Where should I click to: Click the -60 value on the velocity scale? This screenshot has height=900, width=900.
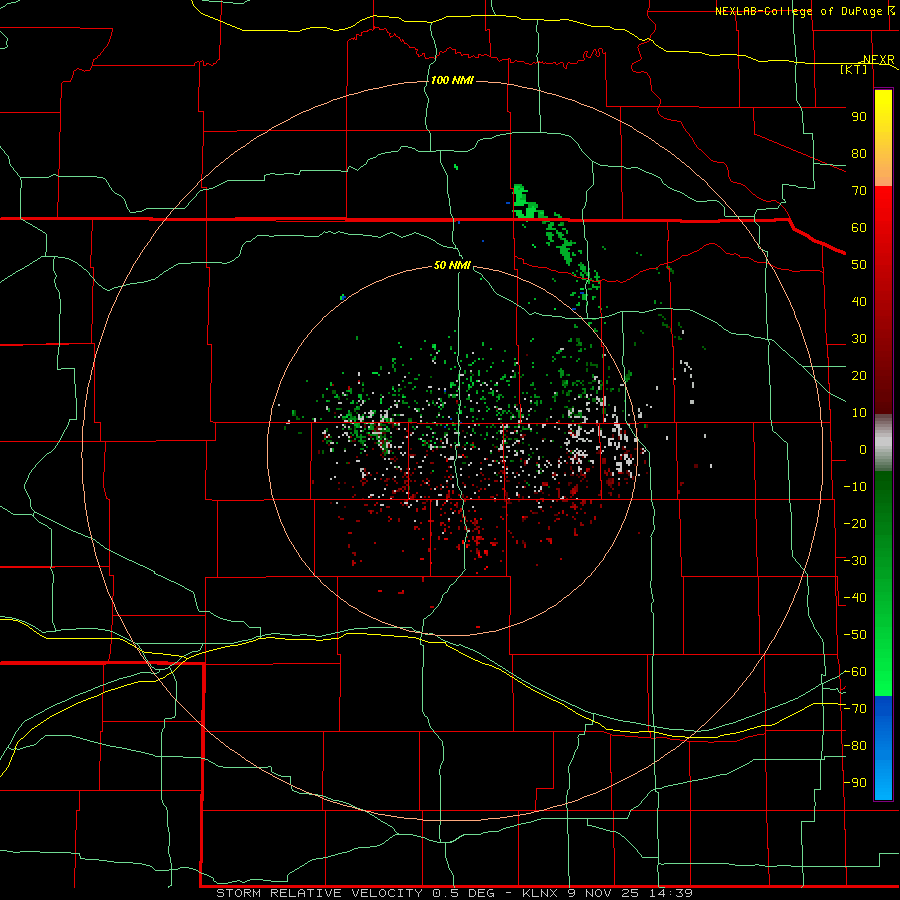(855, 672)
